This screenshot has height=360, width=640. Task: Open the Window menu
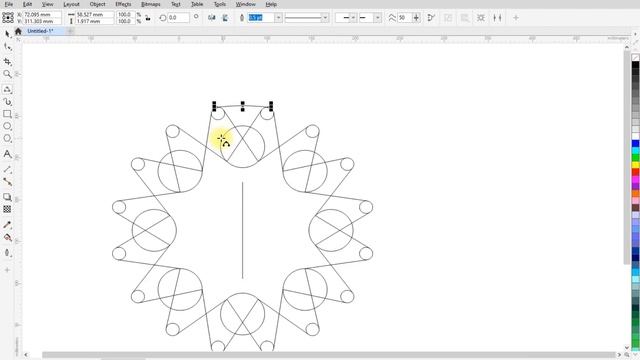coord(246,4)
